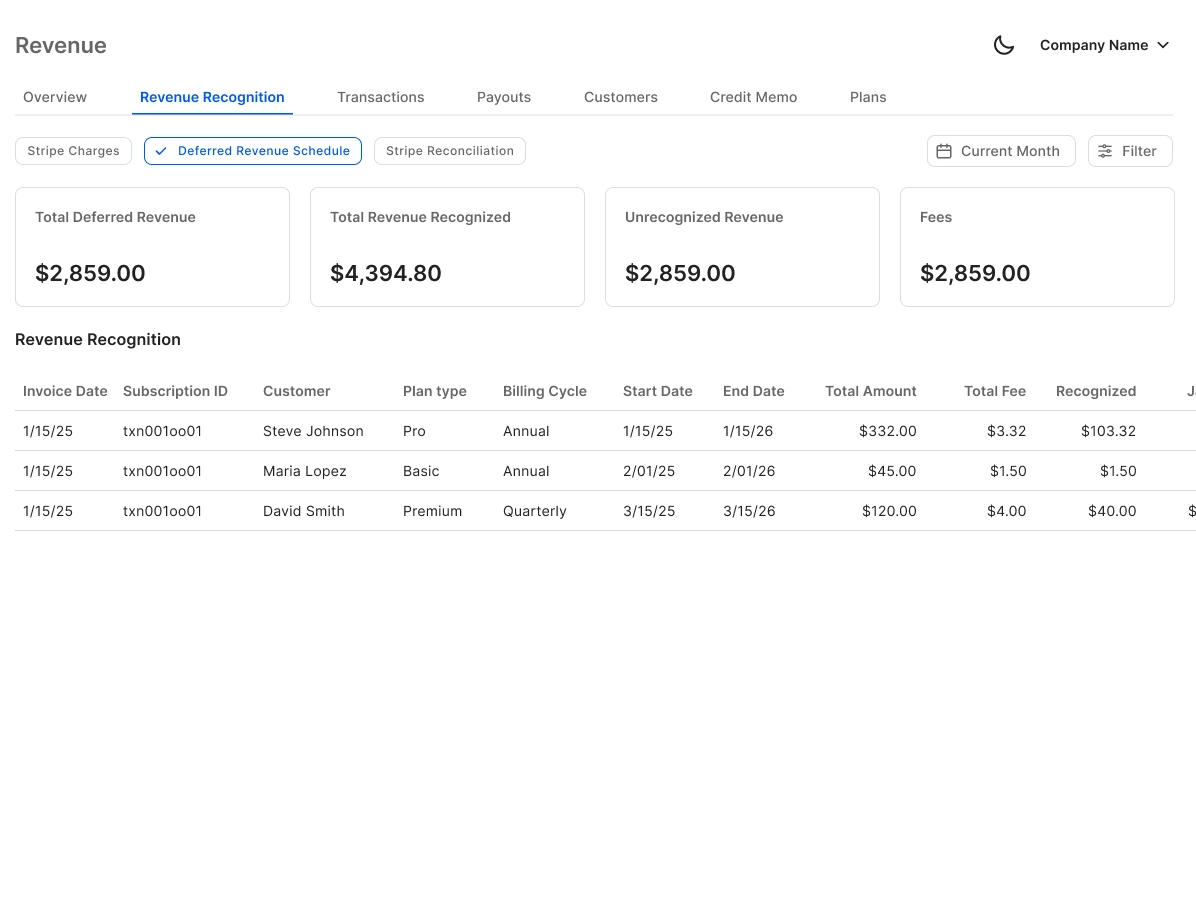This screenshot has height=919, width=1196.
Task: Click the Total Deferred Revenue card
Action: pyautogui.click(x=153, y=247)
